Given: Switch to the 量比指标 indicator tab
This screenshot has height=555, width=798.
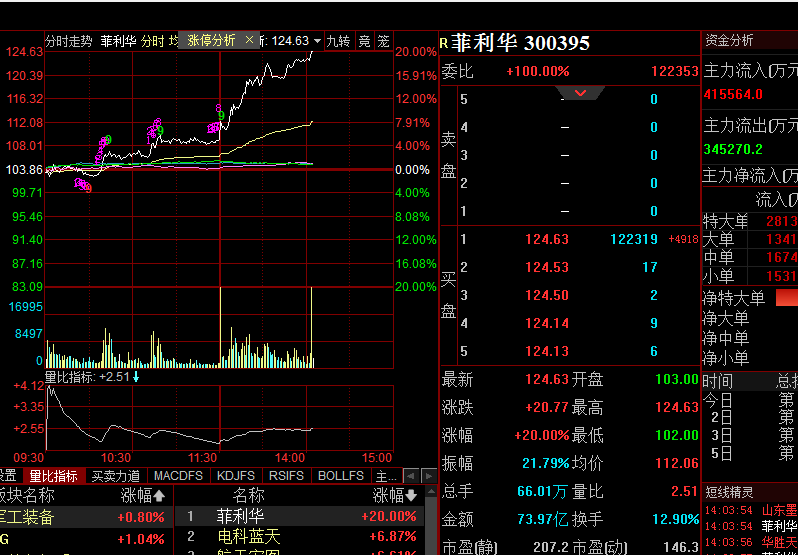Looking at the screenshot, I should pyautogui.click(x=53, y=476).
